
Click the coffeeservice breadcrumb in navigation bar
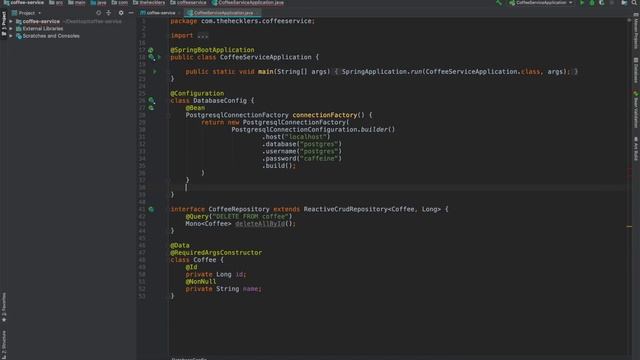188,3
